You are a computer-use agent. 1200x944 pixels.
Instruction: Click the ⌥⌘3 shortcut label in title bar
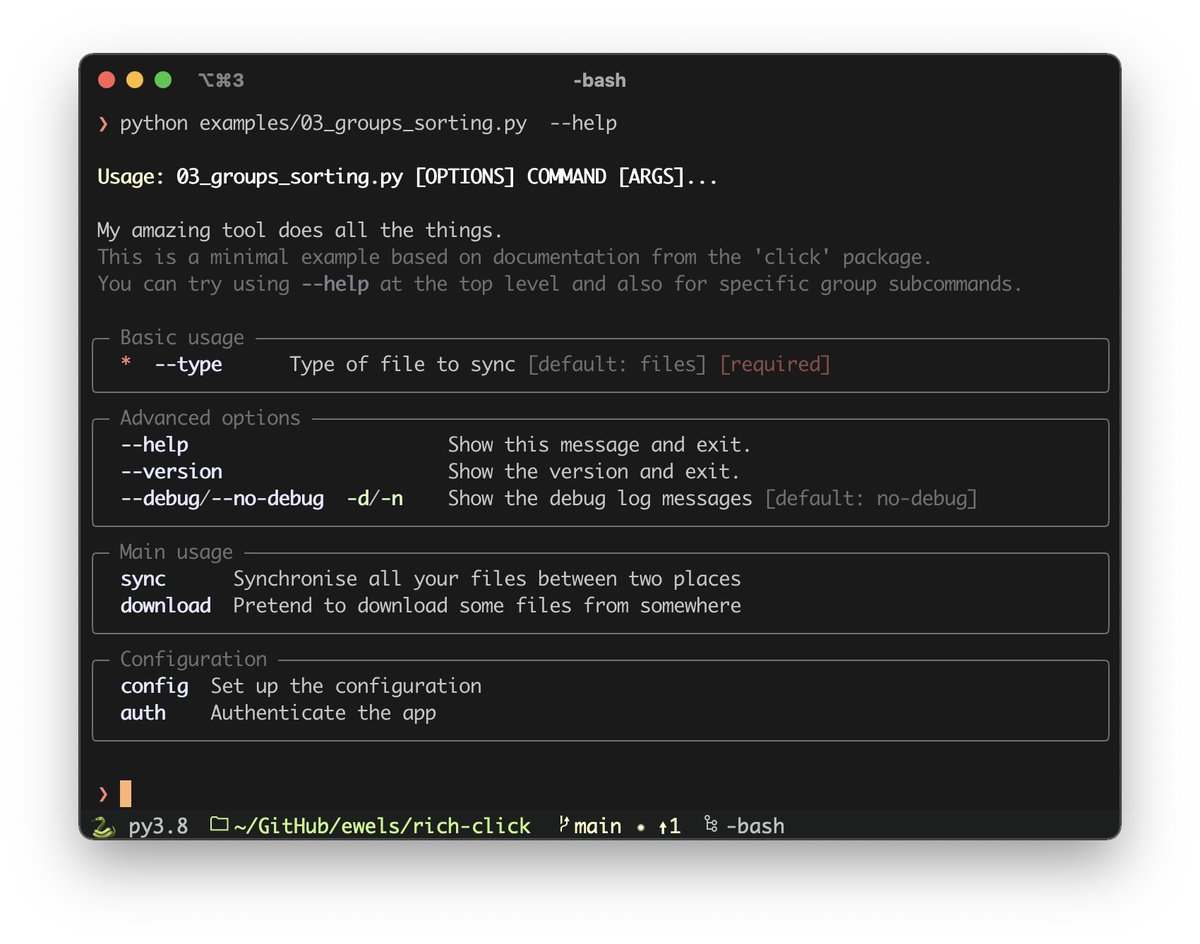click(x=221, y=80)
